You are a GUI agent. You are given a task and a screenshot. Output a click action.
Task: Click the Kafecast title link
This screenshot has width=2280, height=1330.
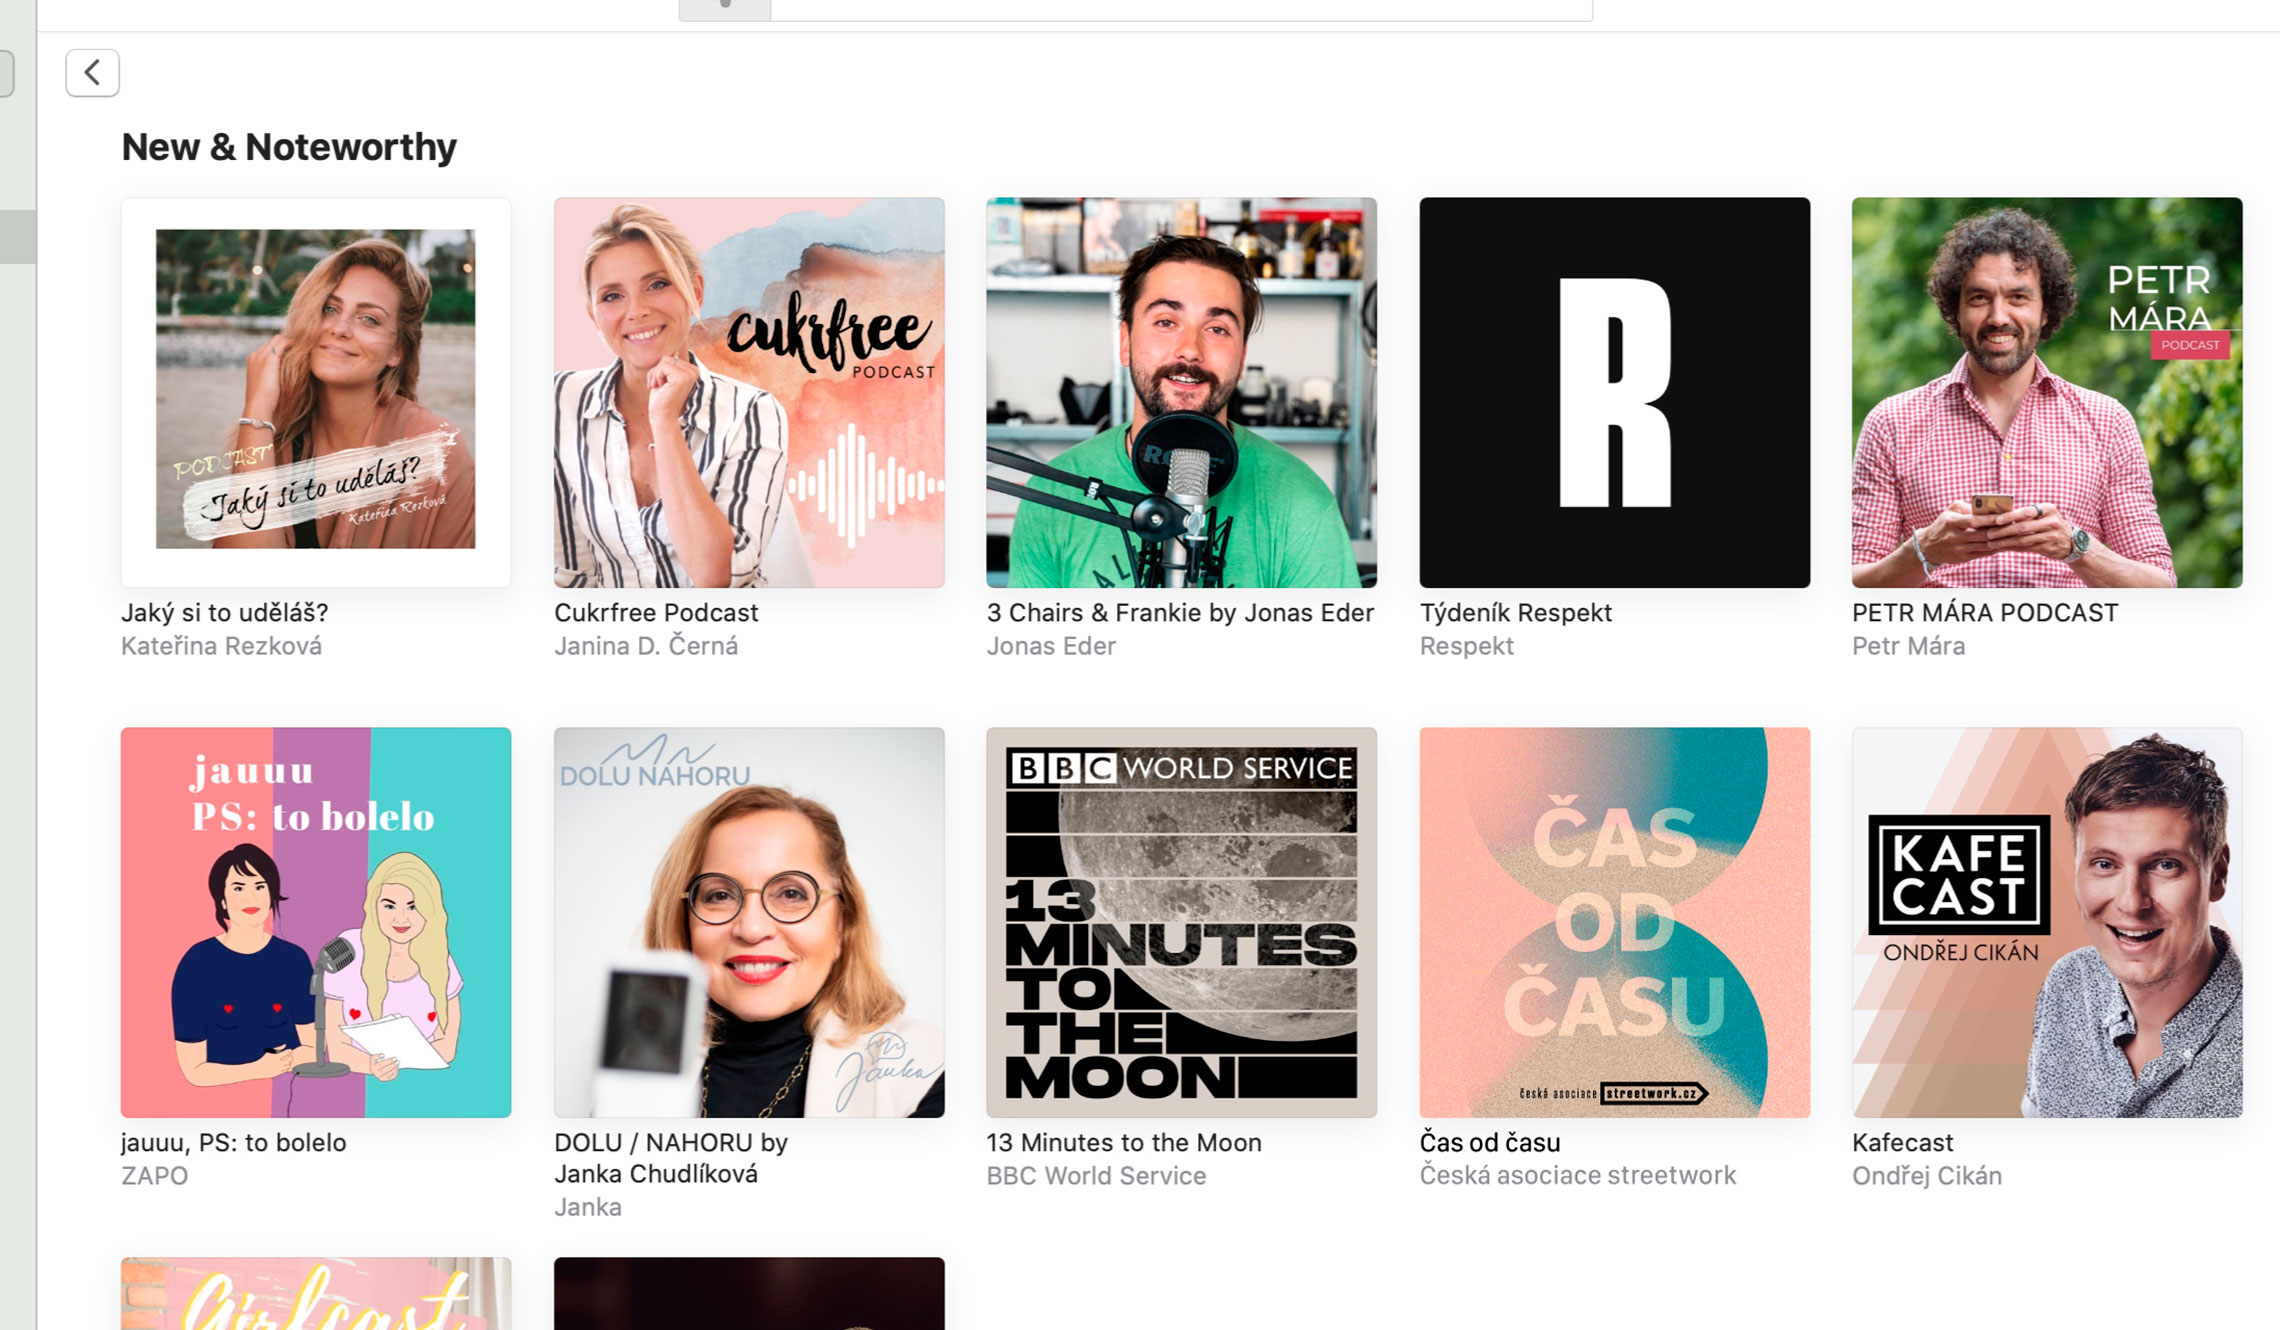1902,1142
